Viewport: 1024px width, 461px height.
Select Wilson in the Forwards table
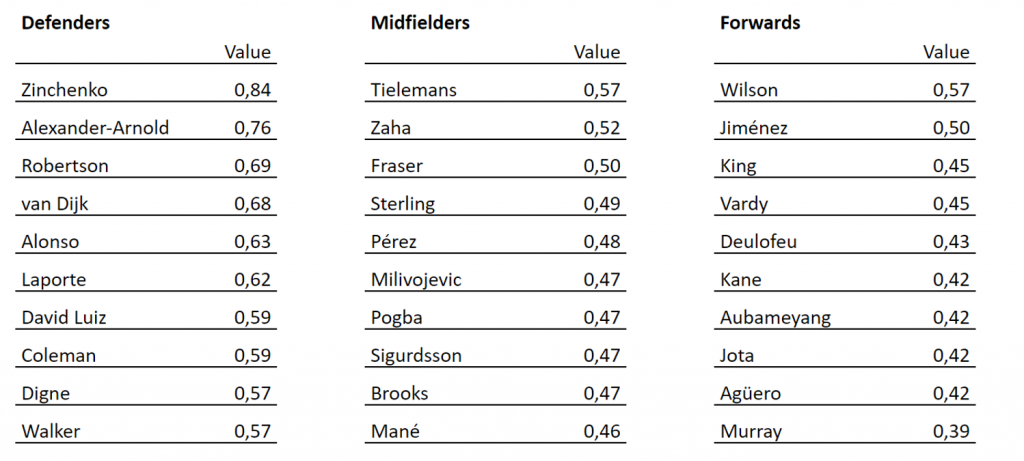coord(749,90)
